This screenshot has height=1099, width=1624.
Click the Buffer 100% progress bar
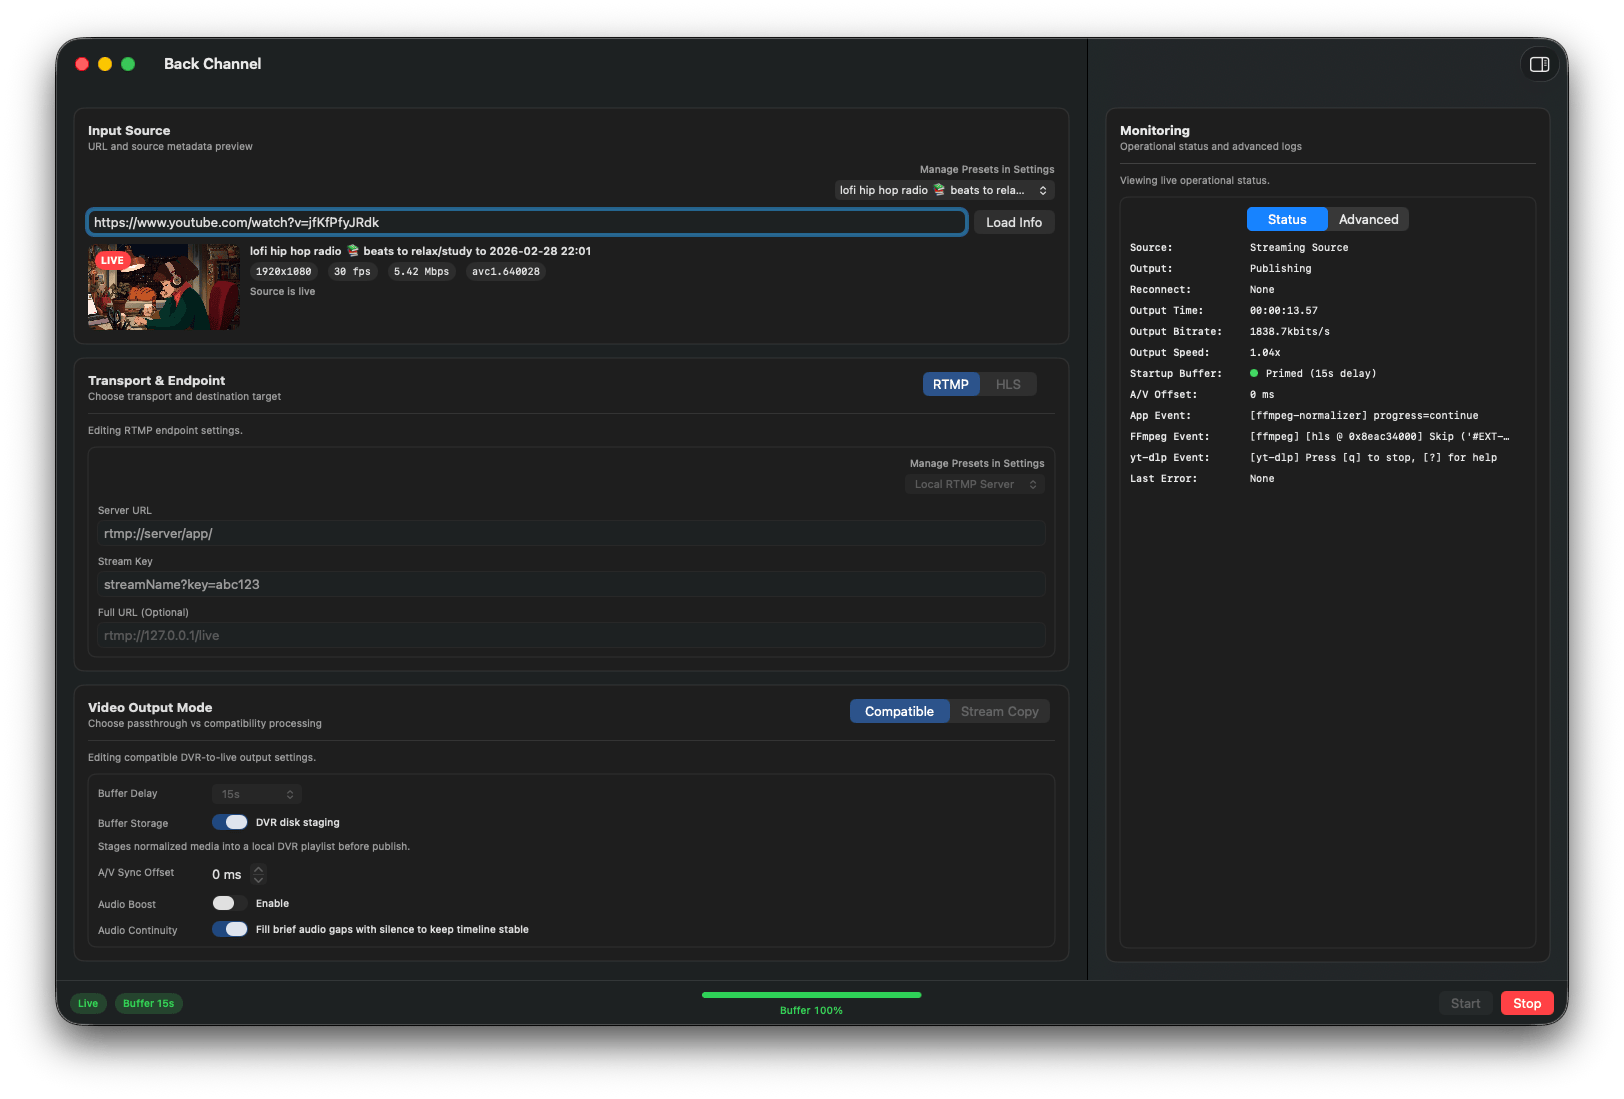(811, 995)
